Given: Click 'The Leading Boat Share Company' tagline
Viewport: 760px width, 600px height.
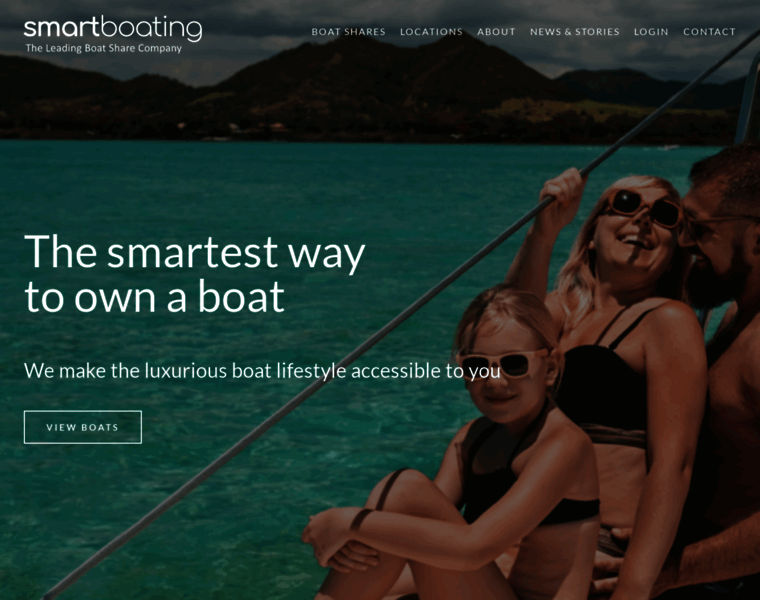Looking at the screenshot, I should point(104,48).
